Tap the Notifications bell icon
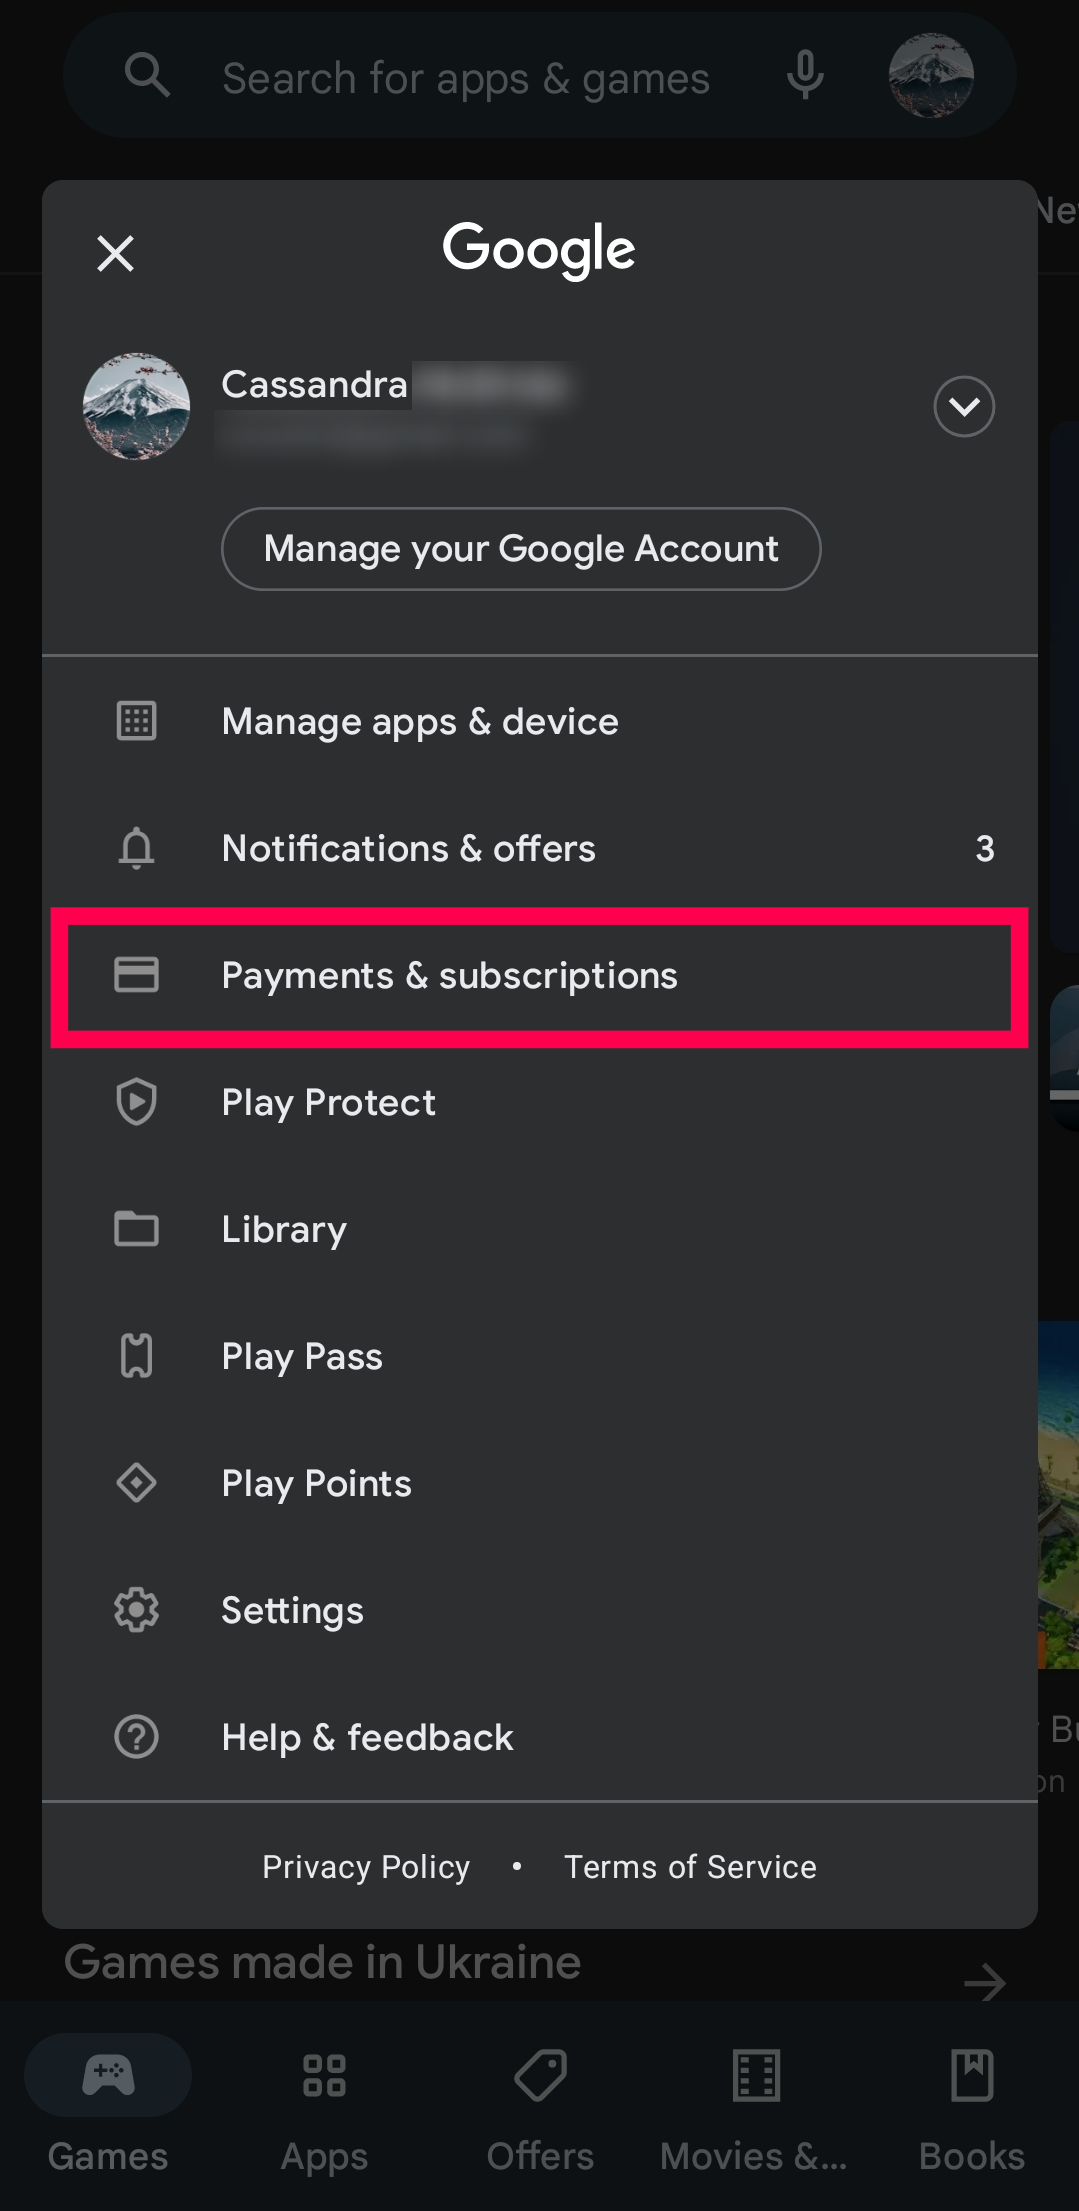 point(137,848)
